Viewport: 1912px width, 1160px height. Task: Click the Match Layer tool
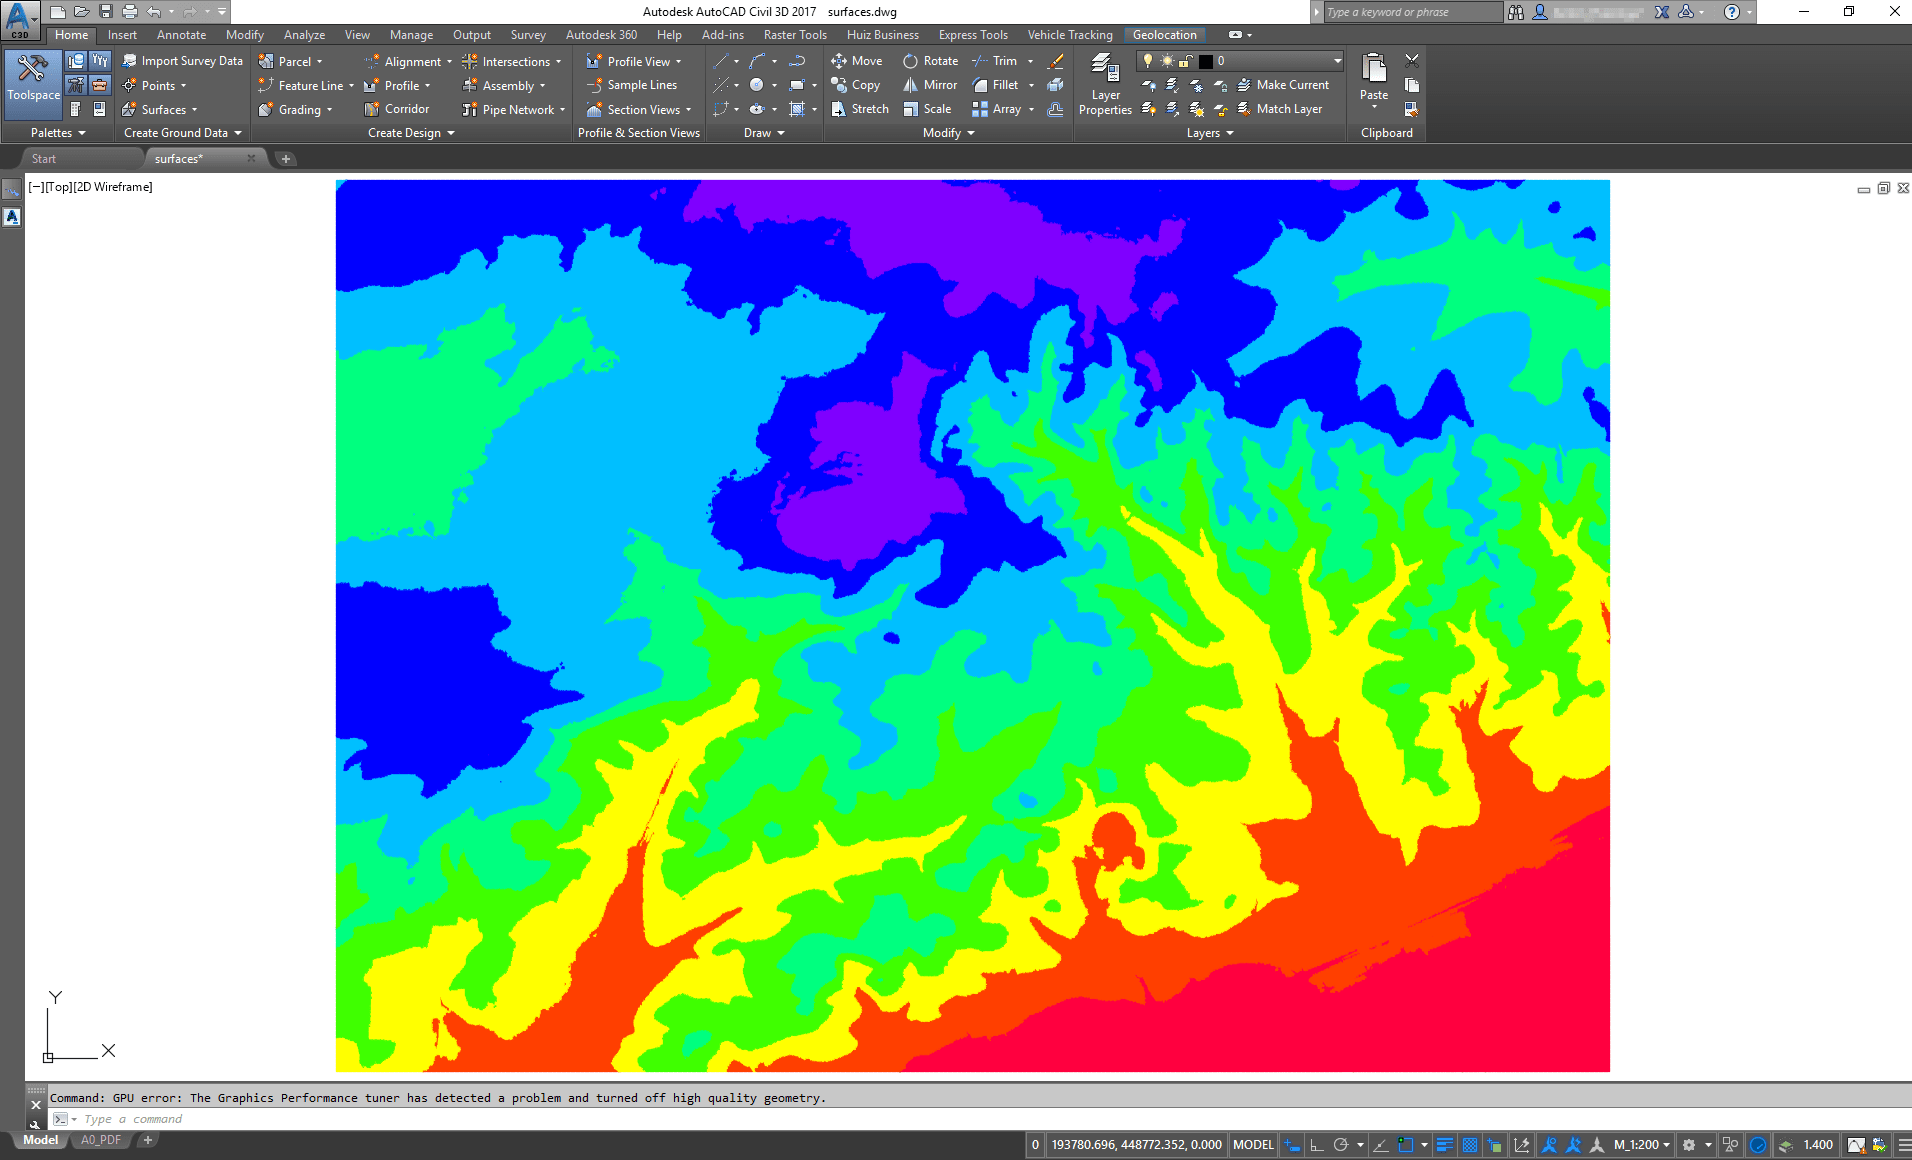(1280, 109)
